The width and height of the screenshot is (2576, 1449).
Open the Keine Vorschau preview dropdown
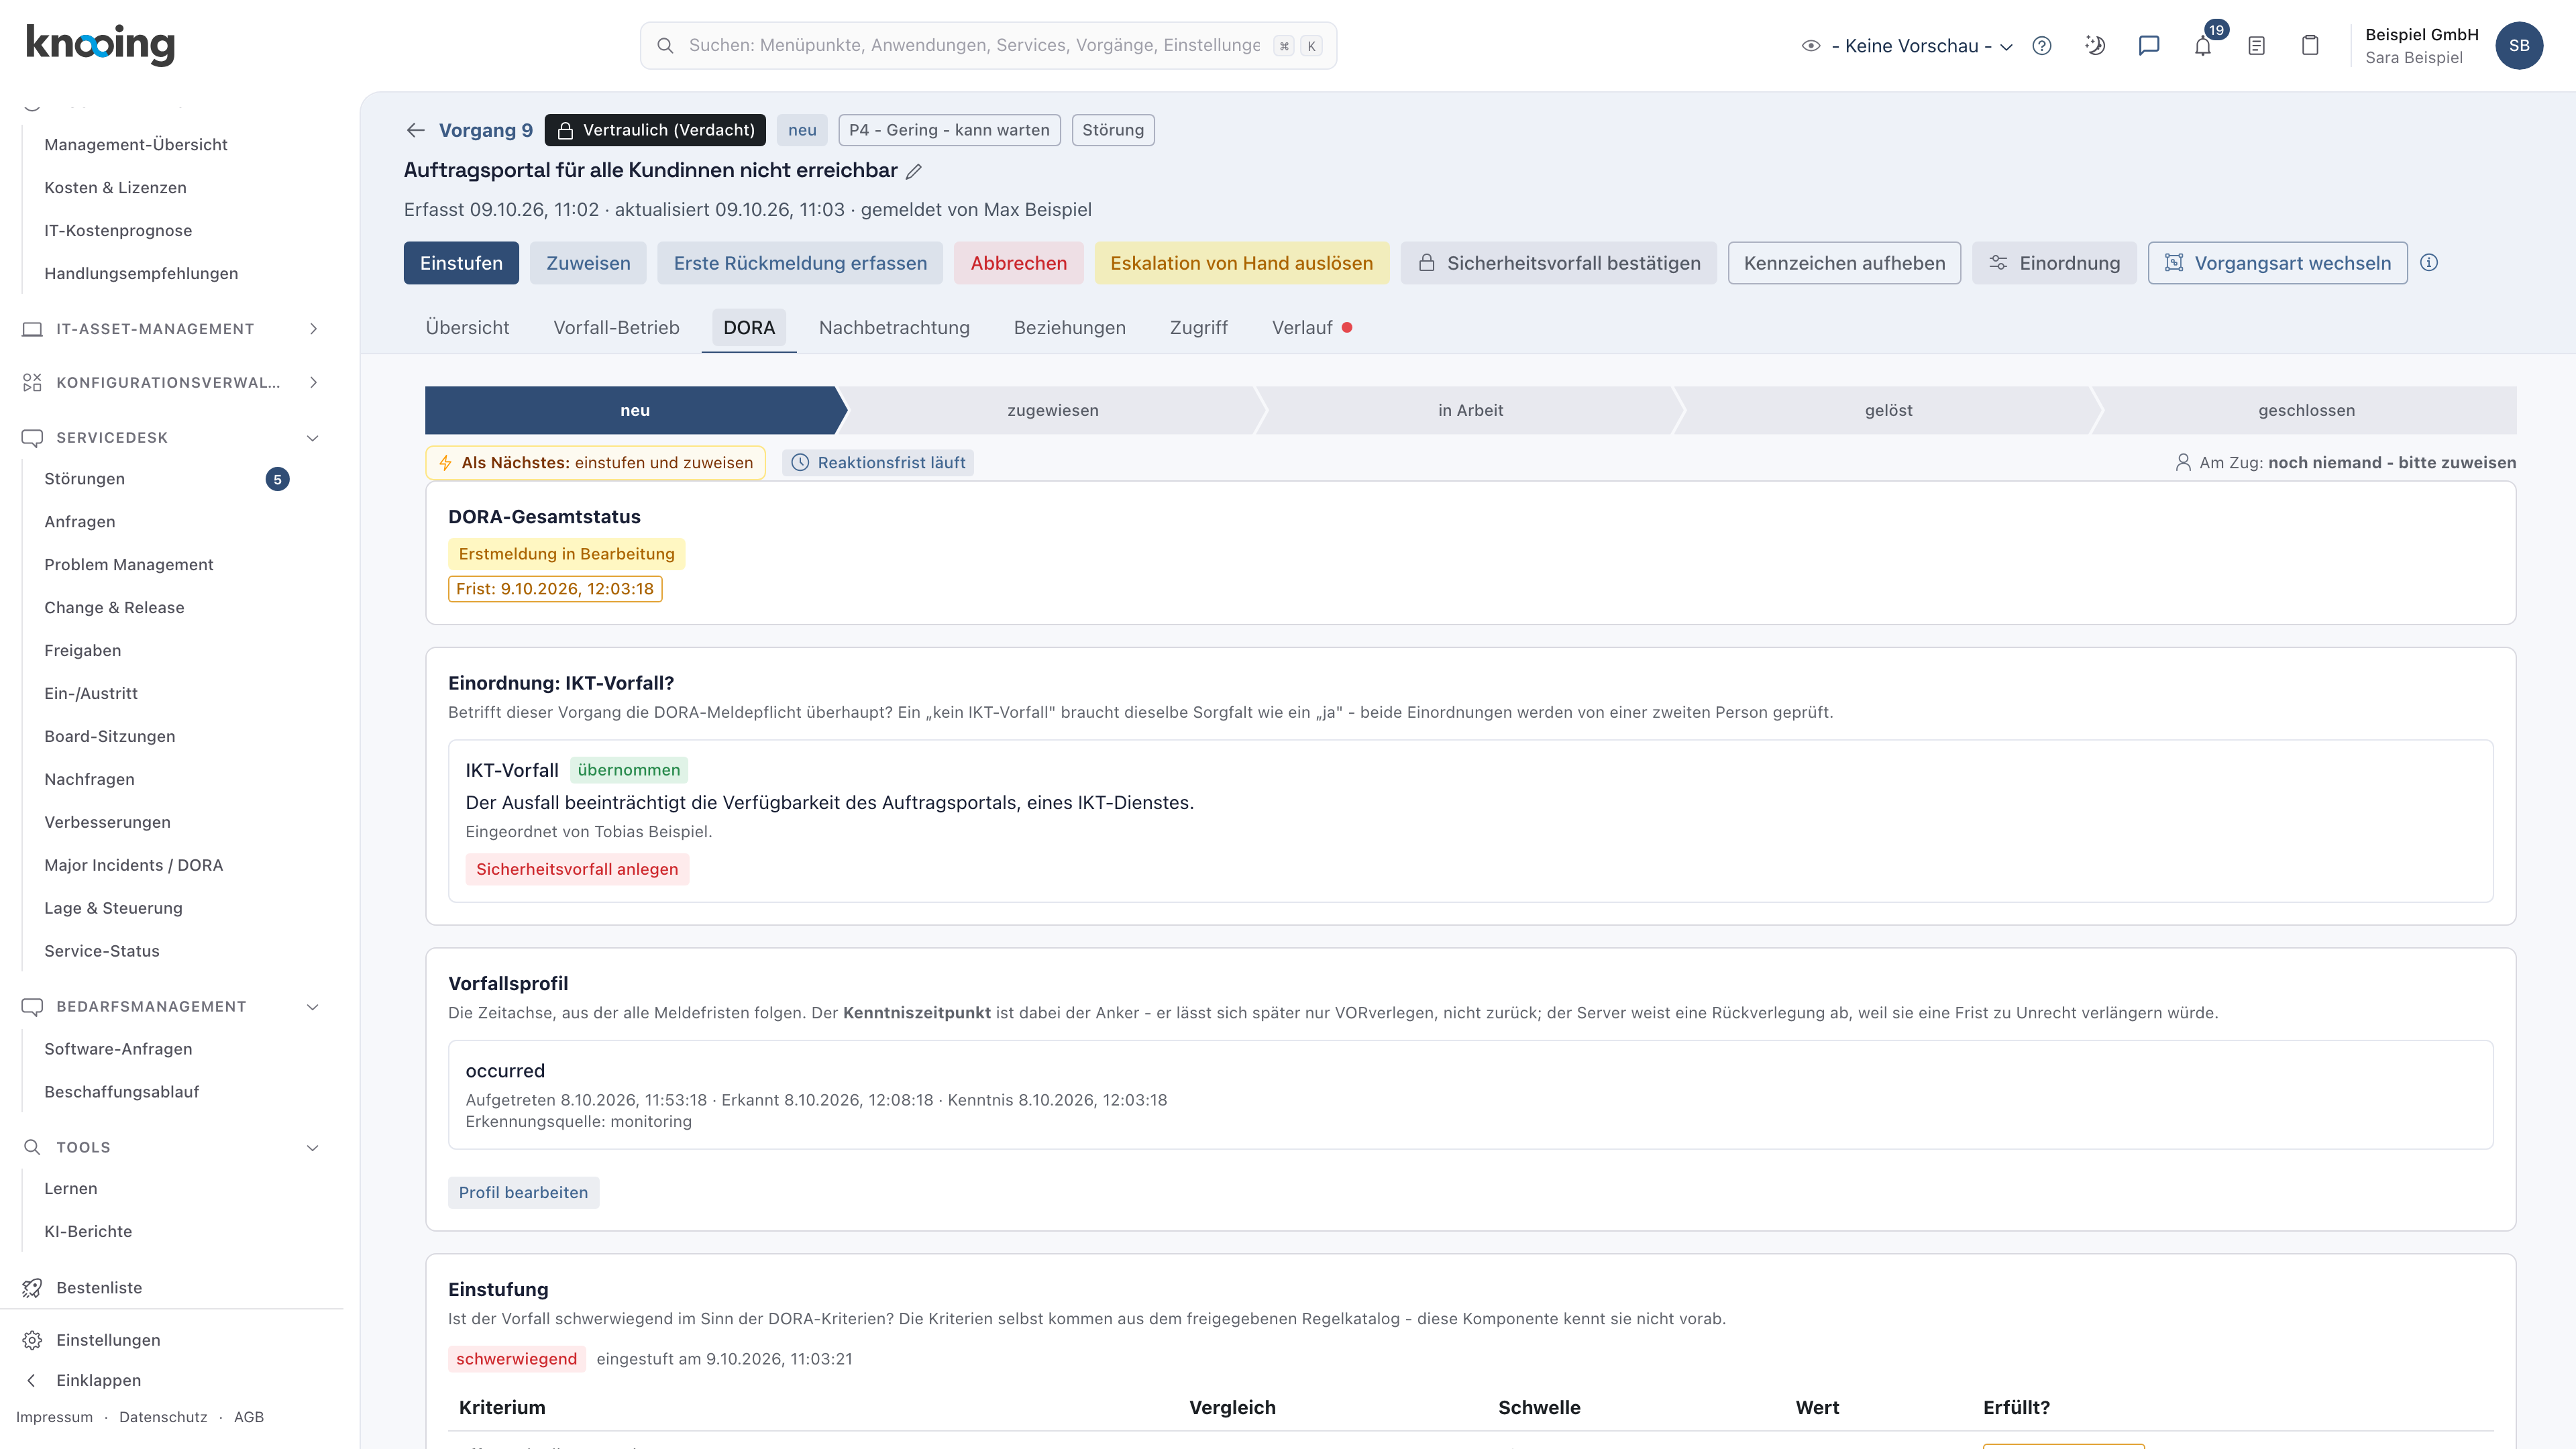tap(1908, 46)
